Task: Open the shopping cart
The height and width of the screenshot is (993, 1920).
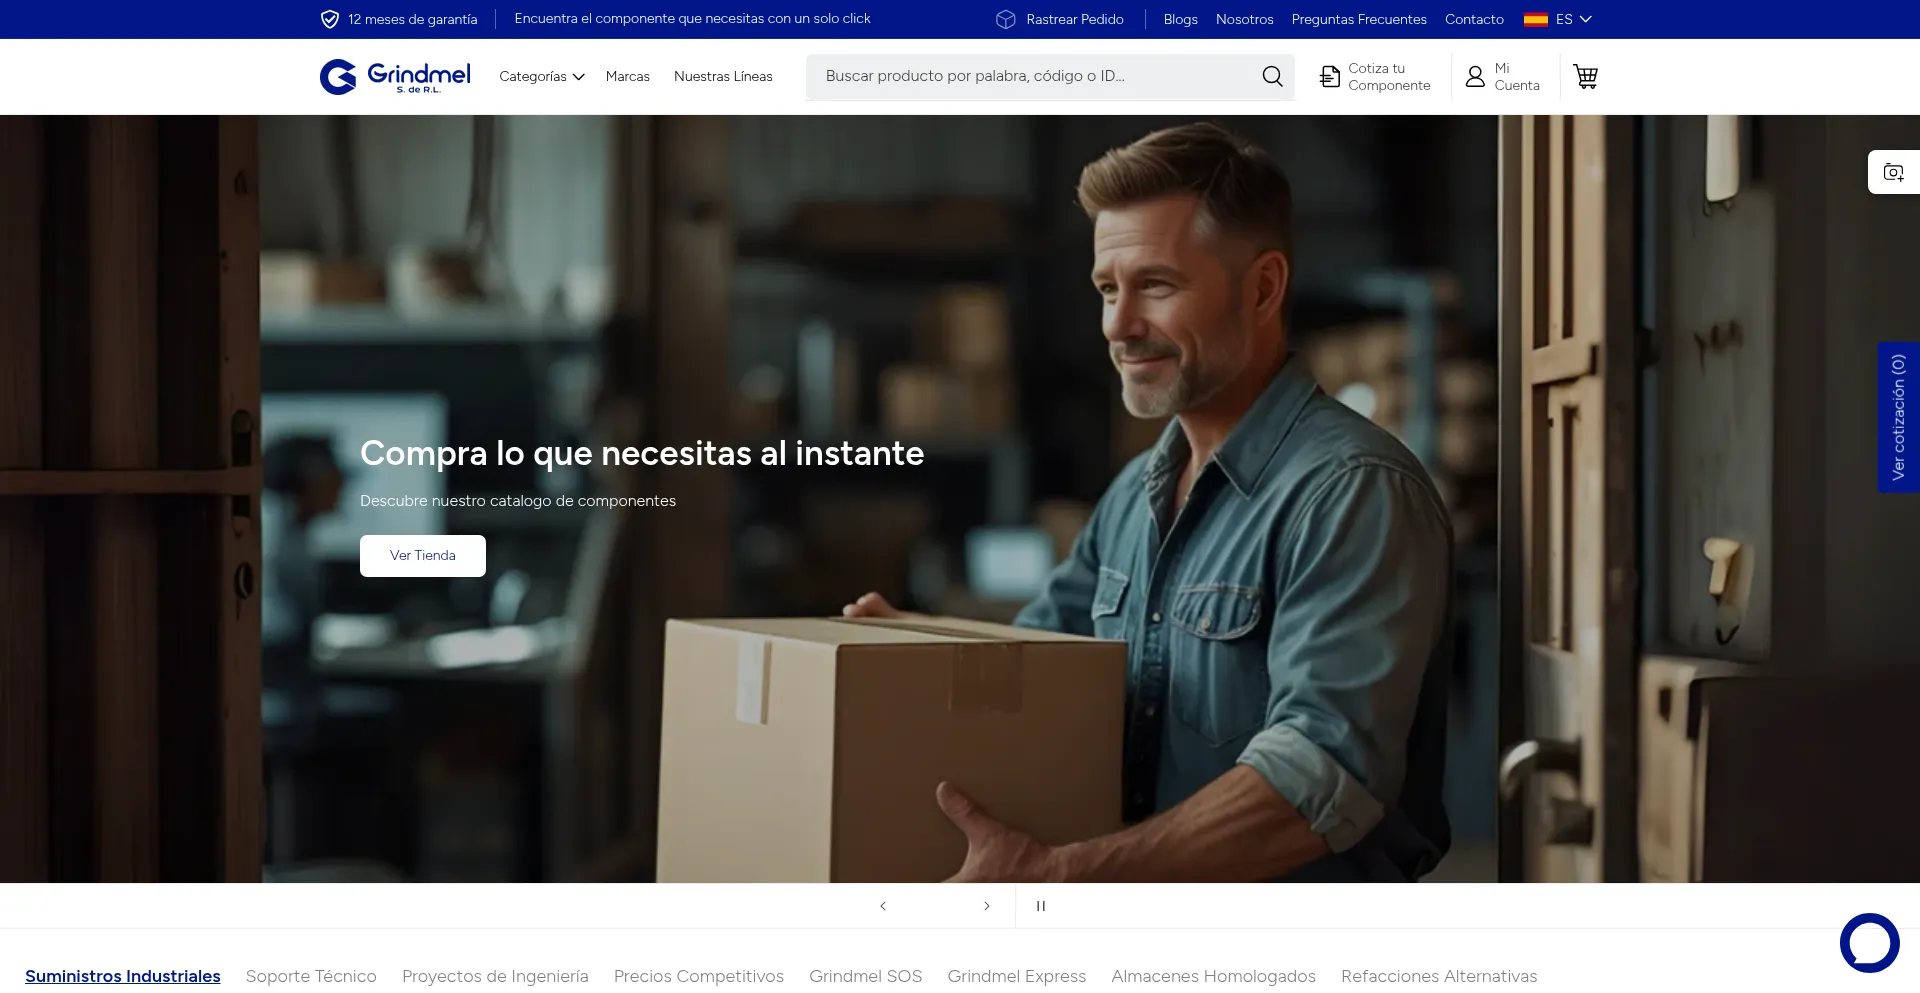Action: pos(1585,77)
